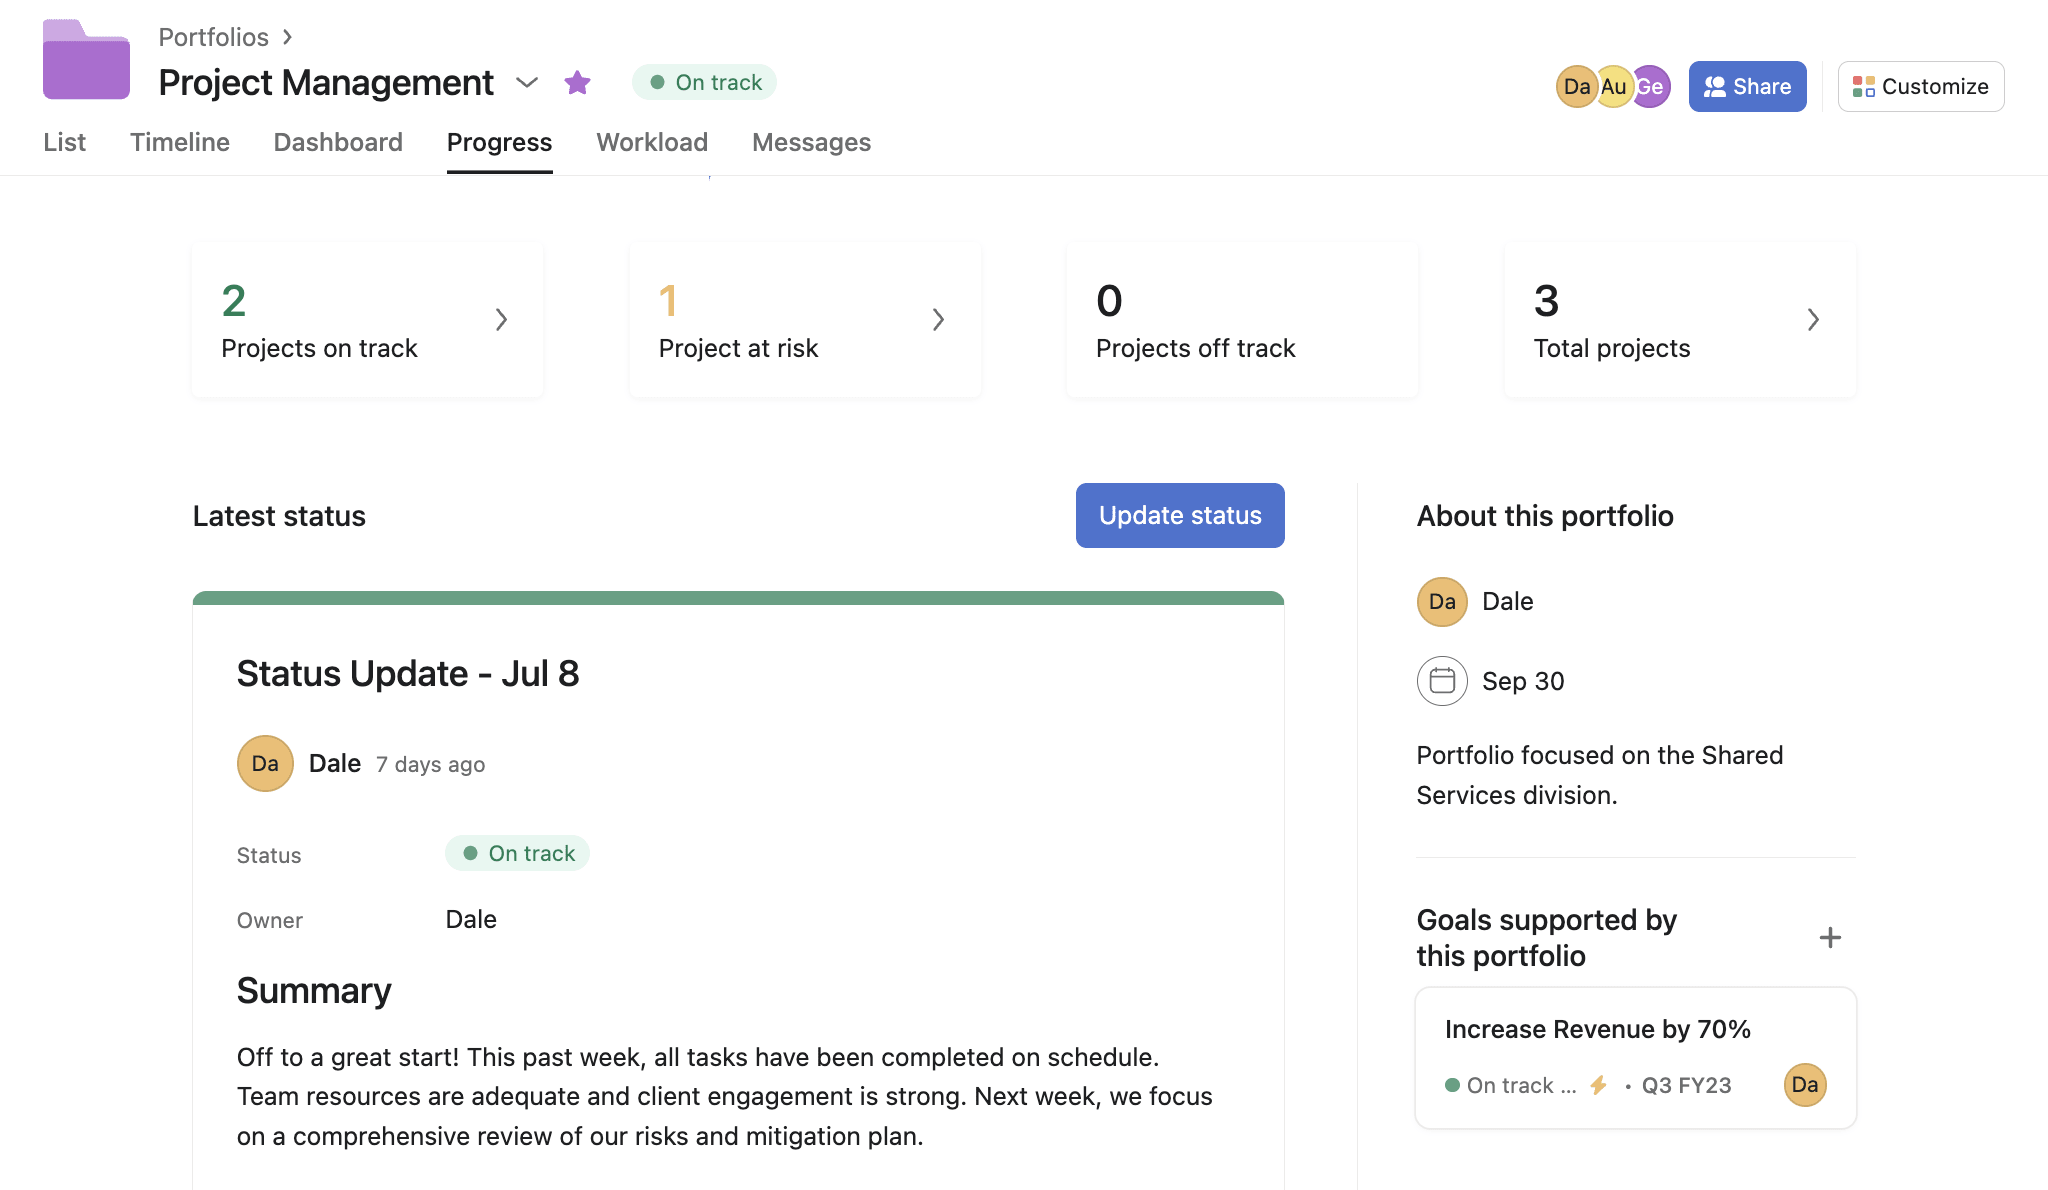Click the Update status button
2048x1190 pixels.
[1181, 516]
